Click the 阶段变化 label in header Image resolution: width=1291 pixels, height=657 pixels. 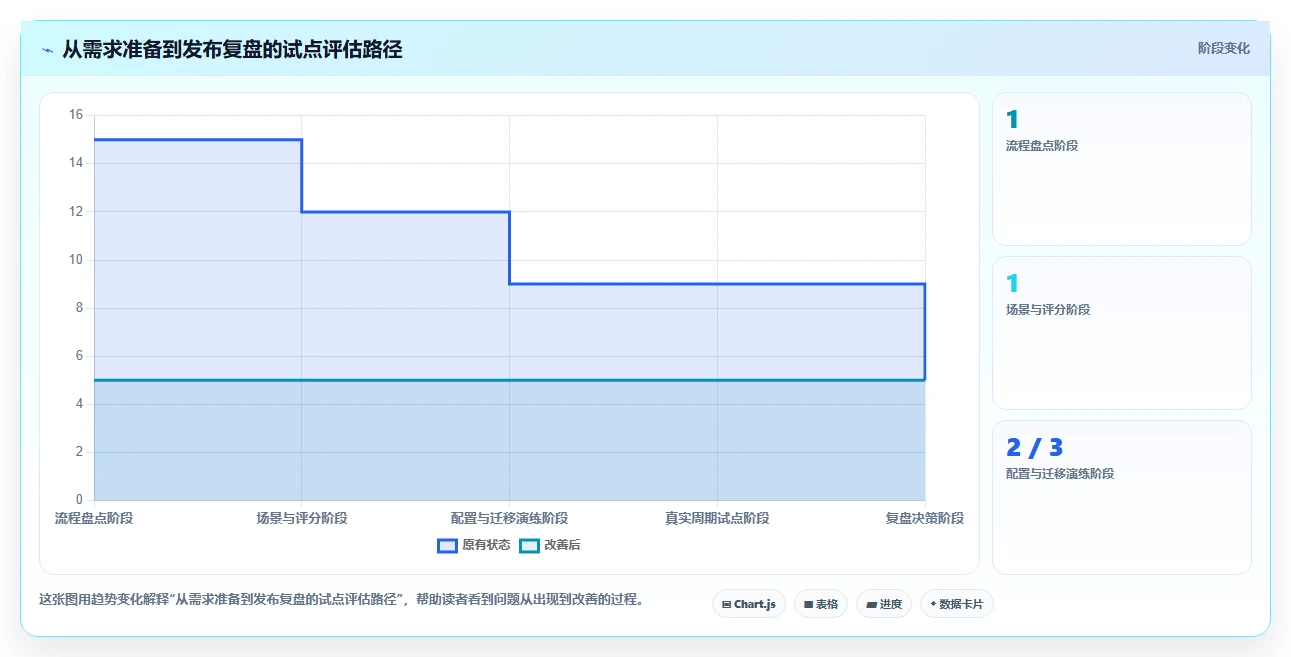point(1223,48)
